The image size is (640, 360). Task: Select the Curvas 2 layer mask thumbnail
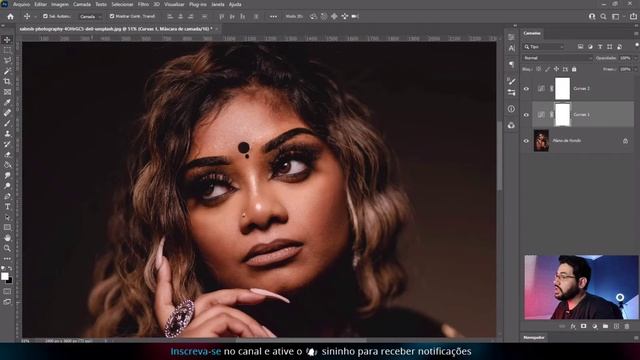coord(562,89)
